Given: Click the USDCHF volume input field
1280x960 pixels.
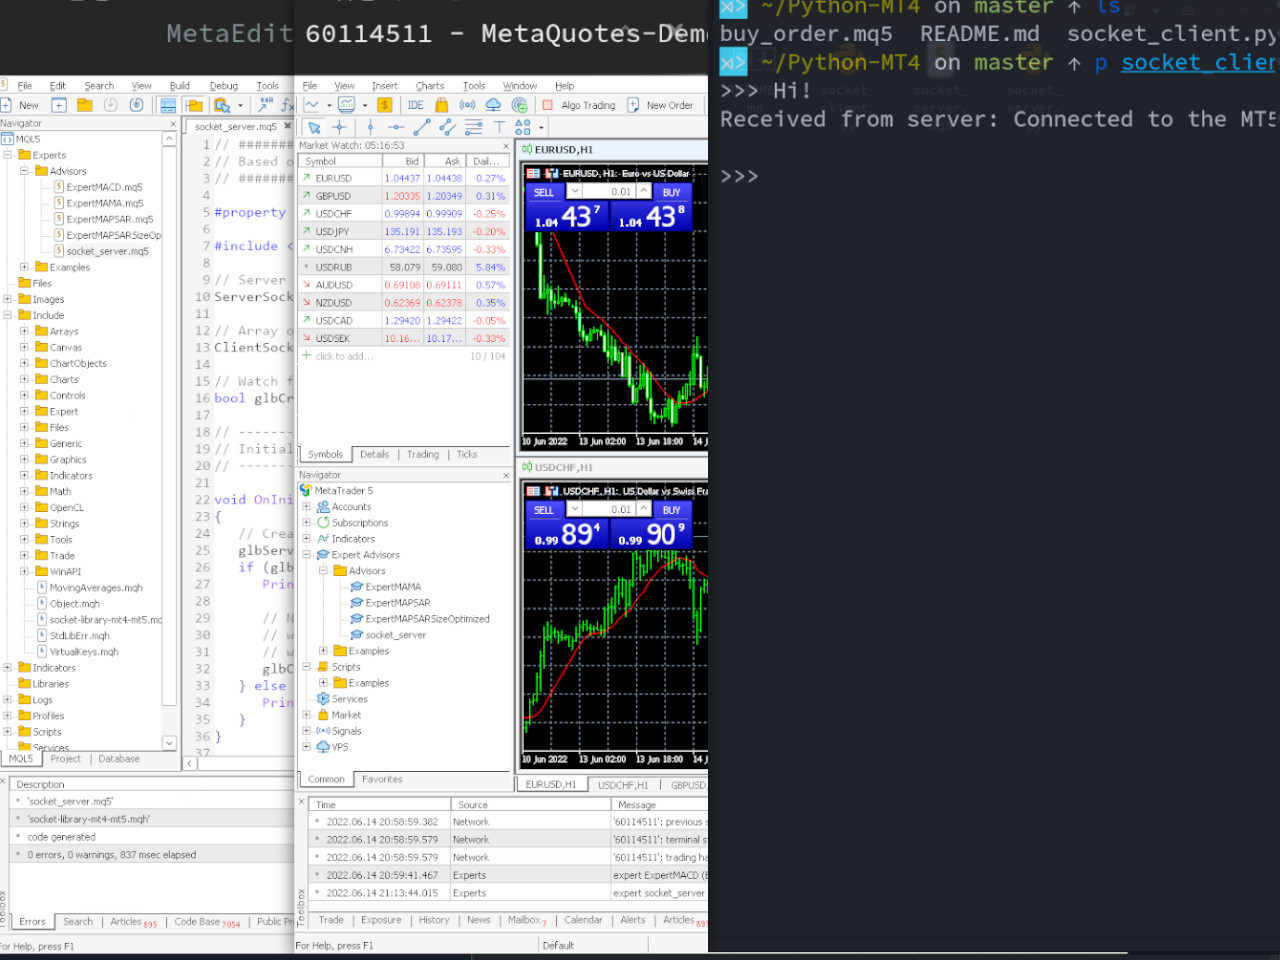Looking at the screenshot, I should (x=609, y=510).
